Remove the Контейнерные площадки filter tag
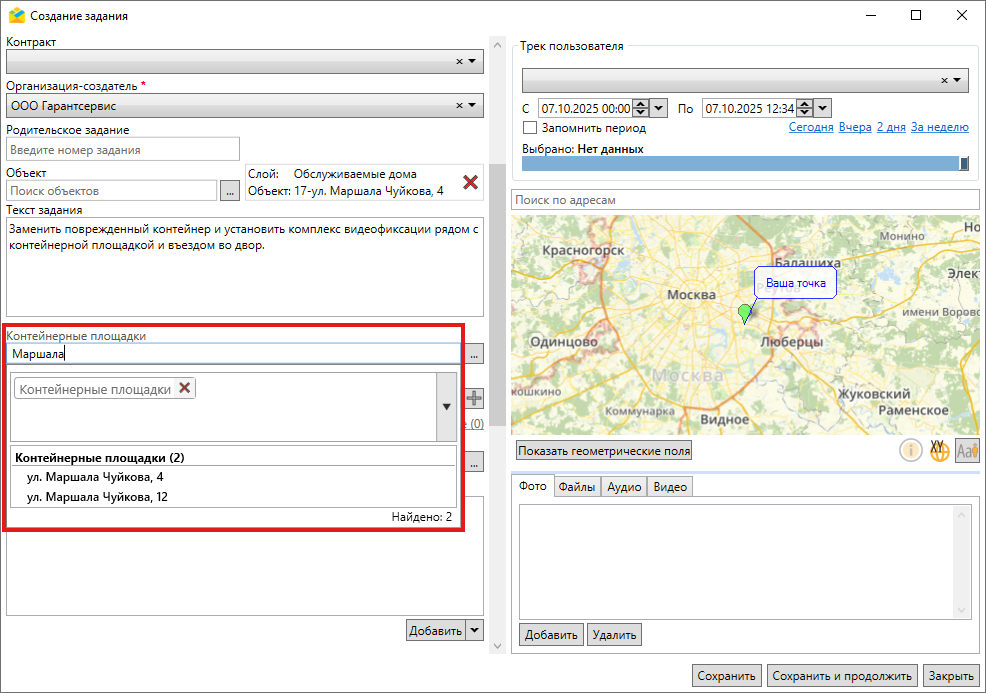Screen dimensions: 986x693 (184, 389)
